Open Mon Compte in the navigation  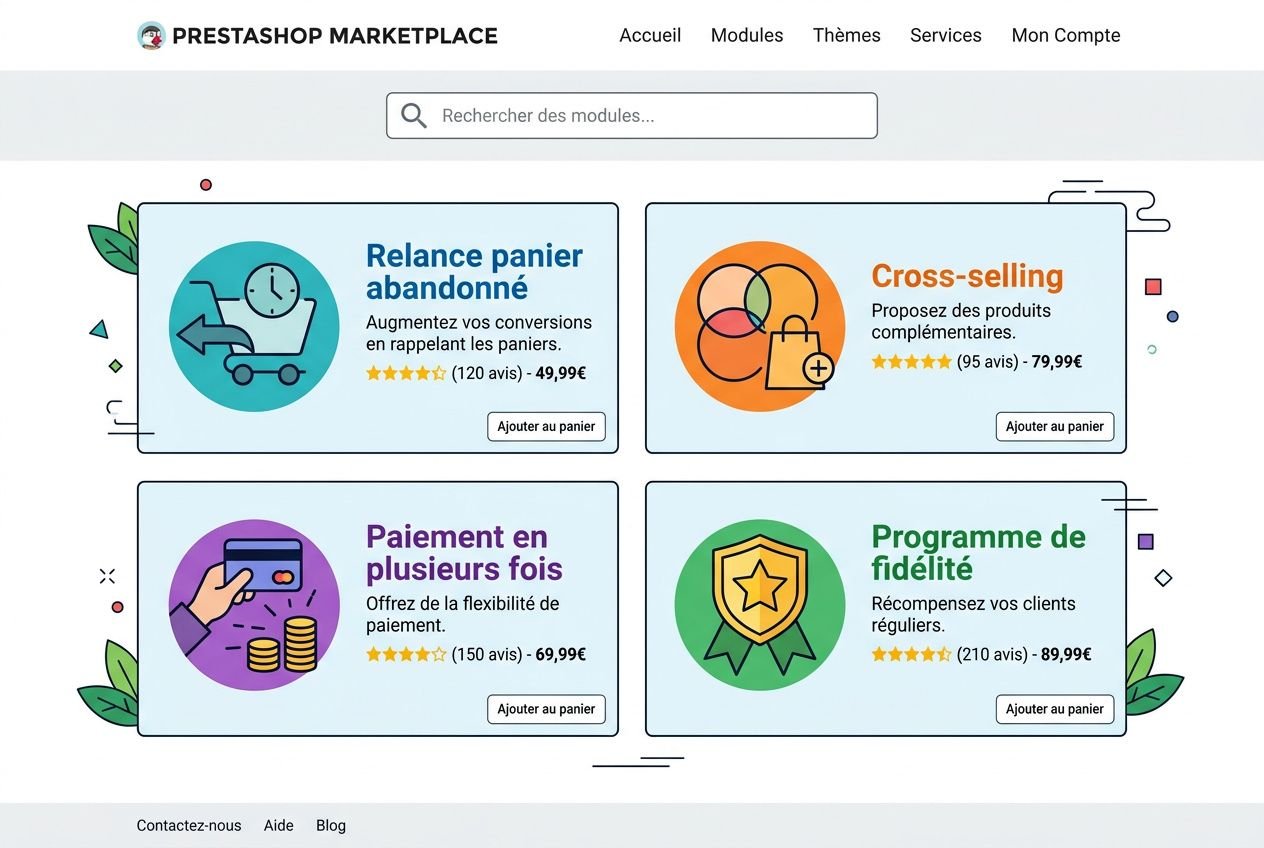coord(1066,35)
